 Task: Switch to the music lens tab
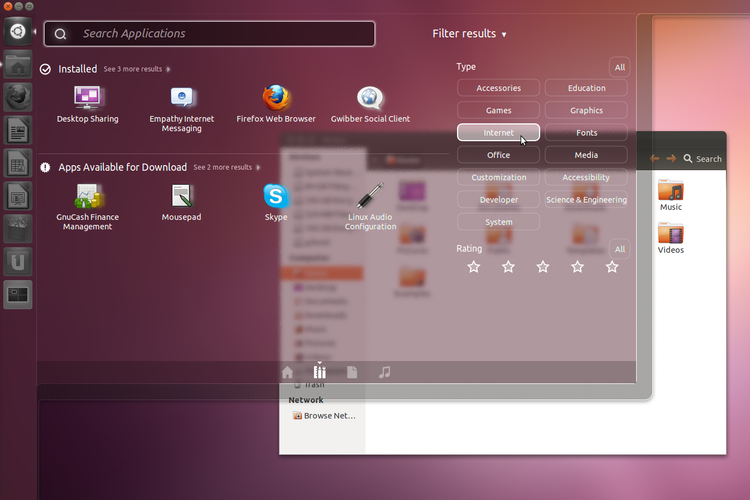point(385,372)
